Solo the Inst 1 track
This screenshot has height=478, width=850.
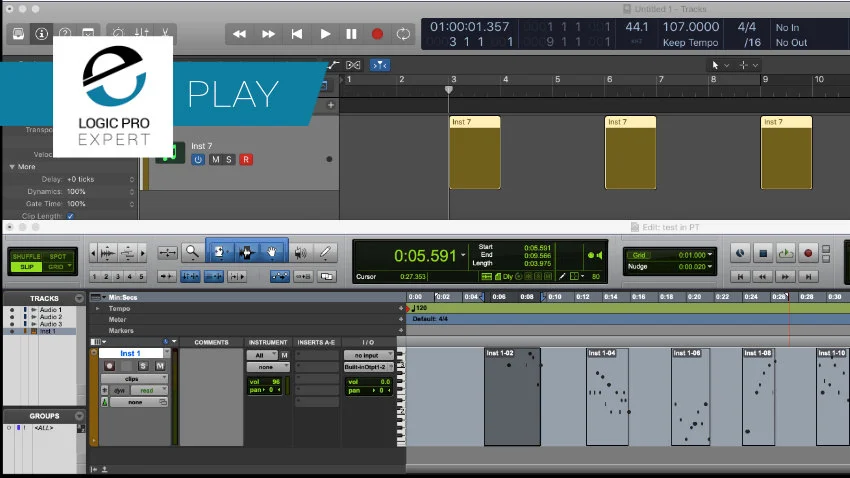tap(143, 366)
